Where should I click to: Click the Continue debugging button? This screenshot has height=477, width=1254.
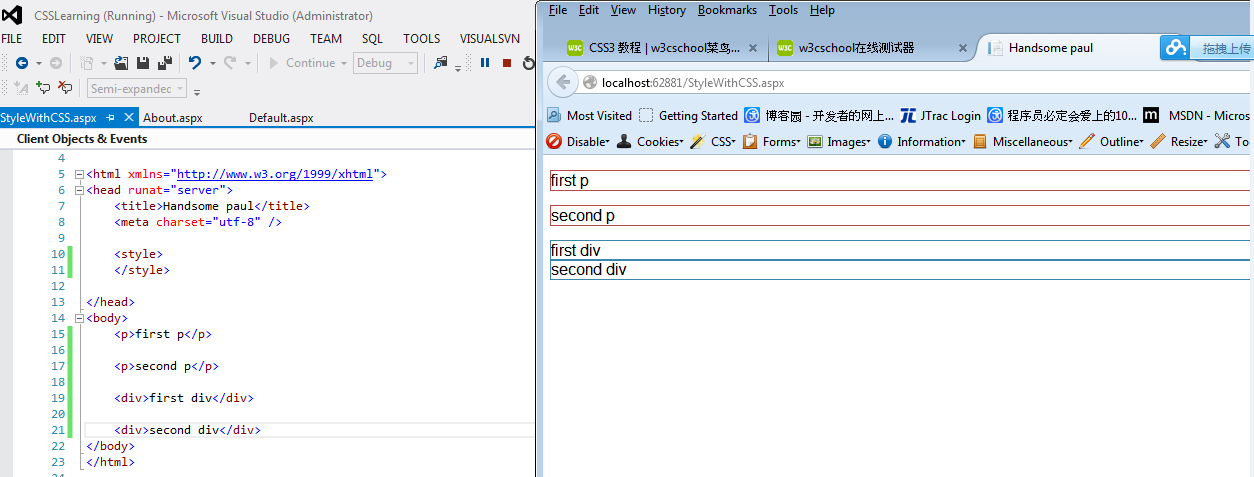[301, 63]
